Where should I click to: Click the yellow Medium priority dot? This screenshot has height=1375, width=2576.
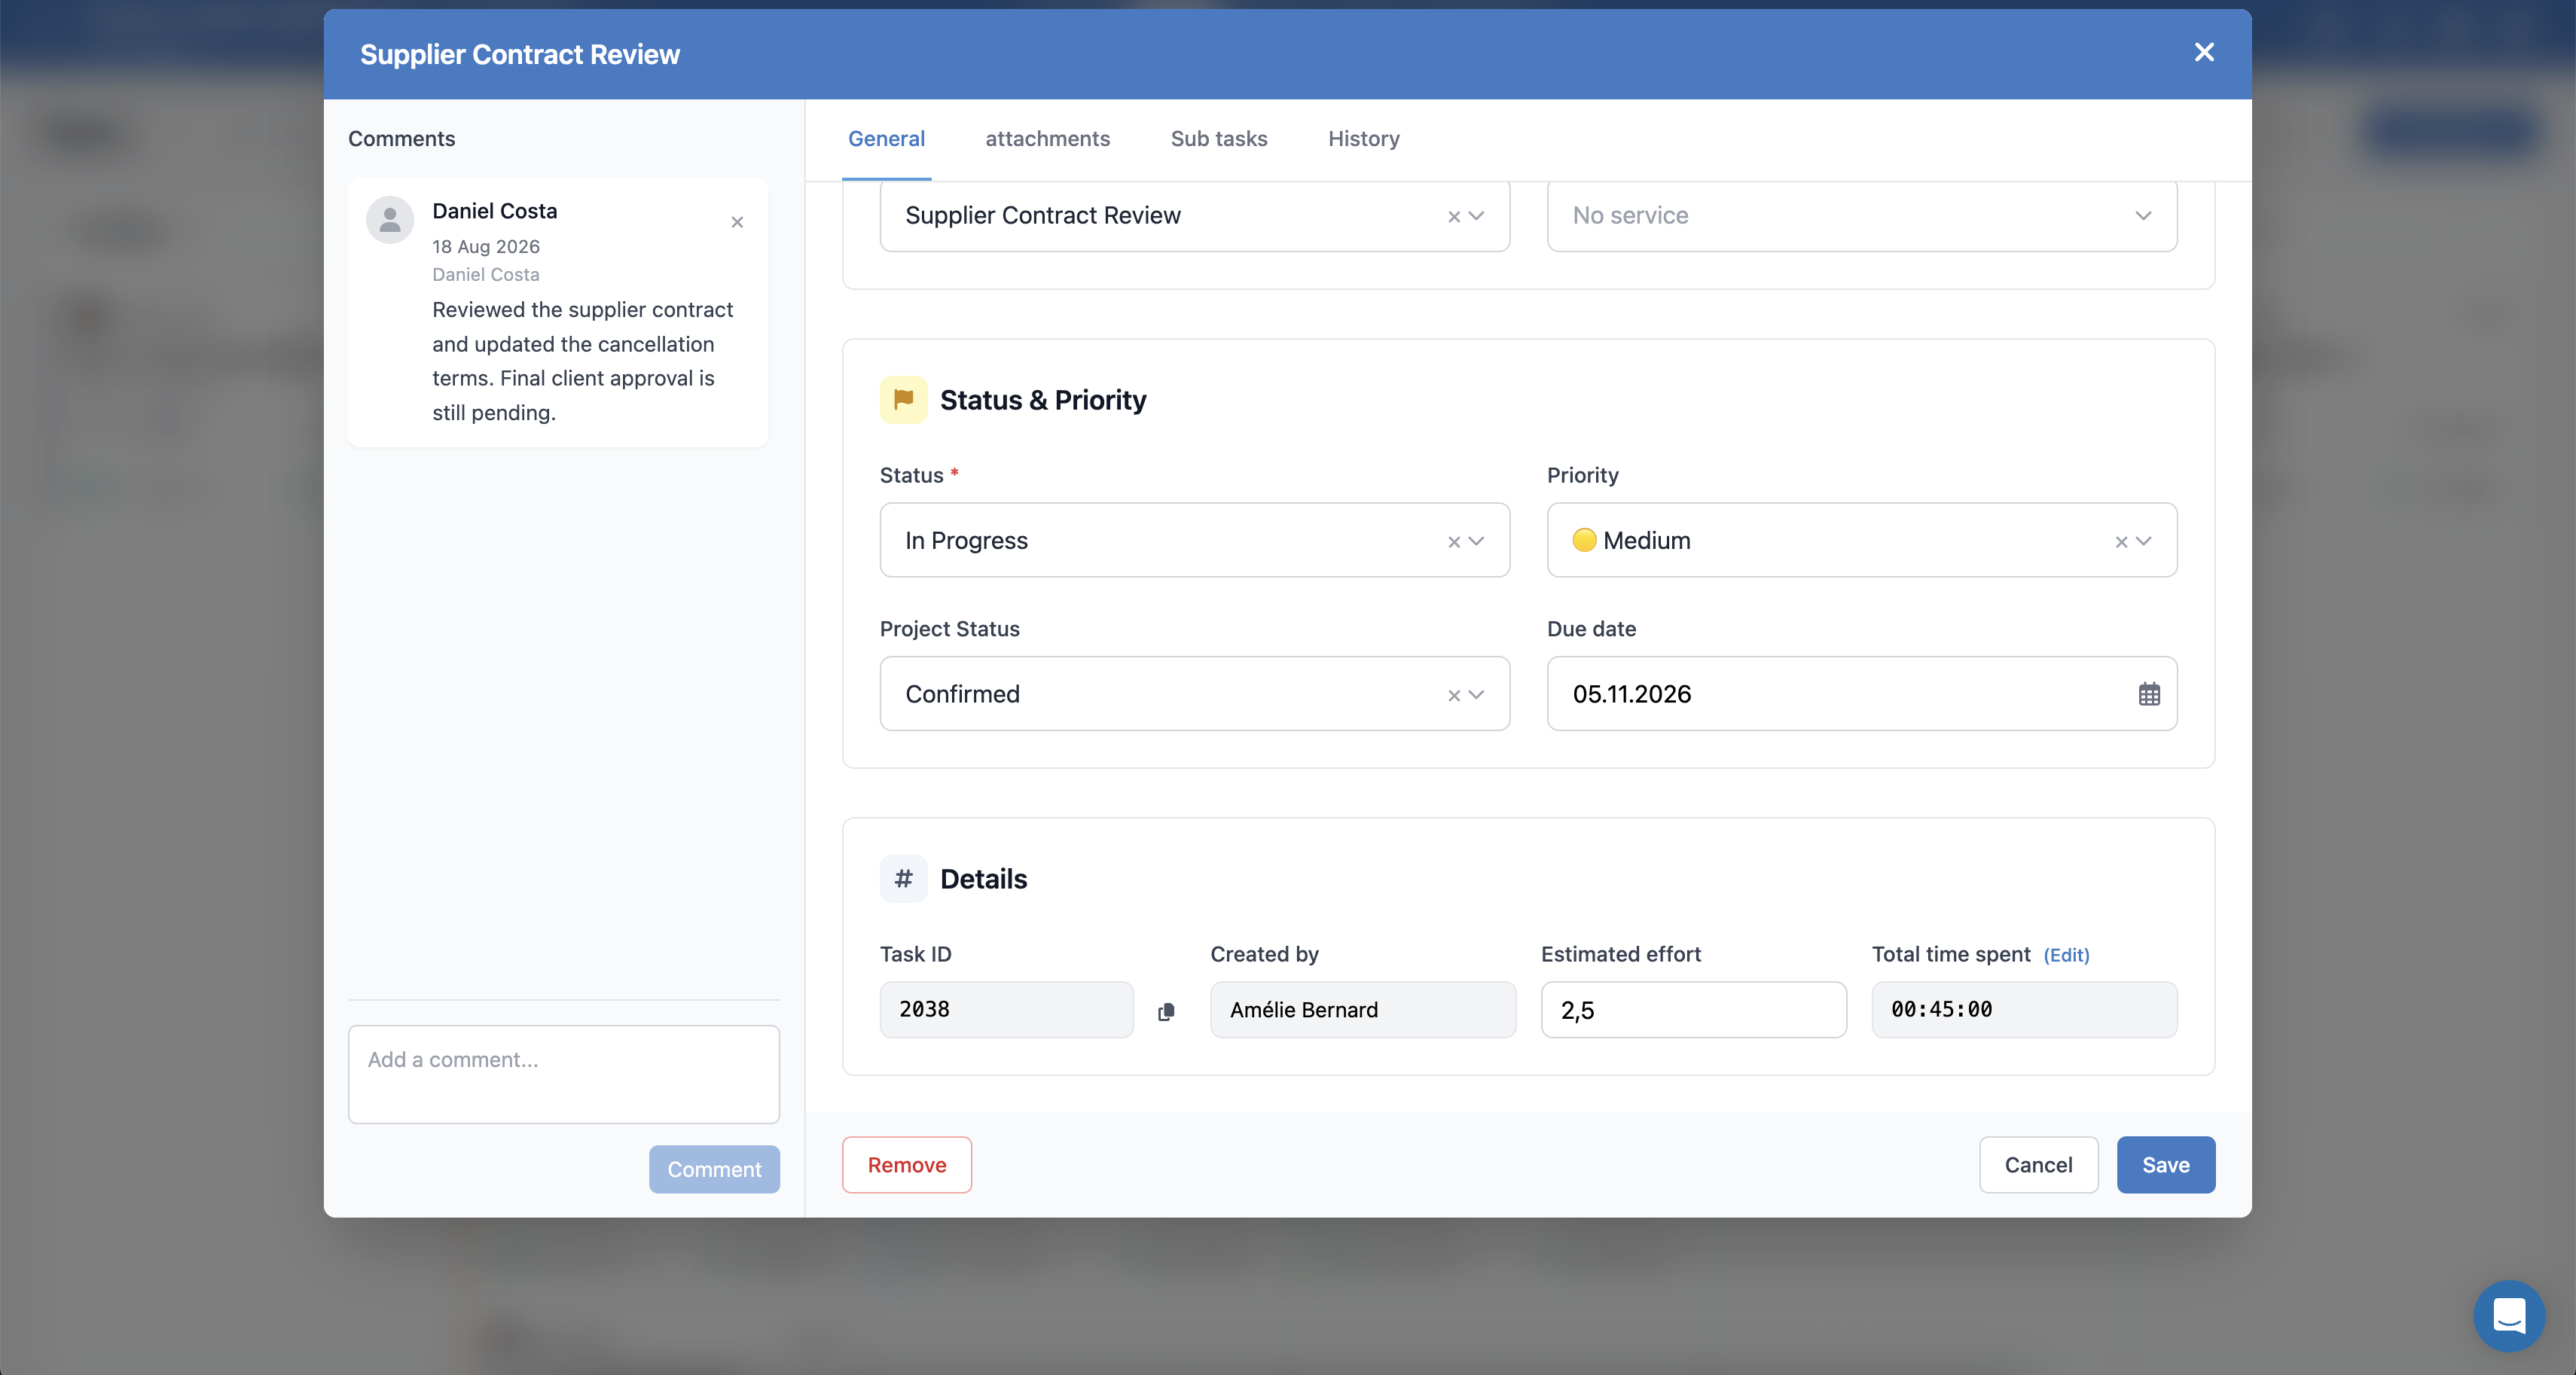(x=1584, y=540)
